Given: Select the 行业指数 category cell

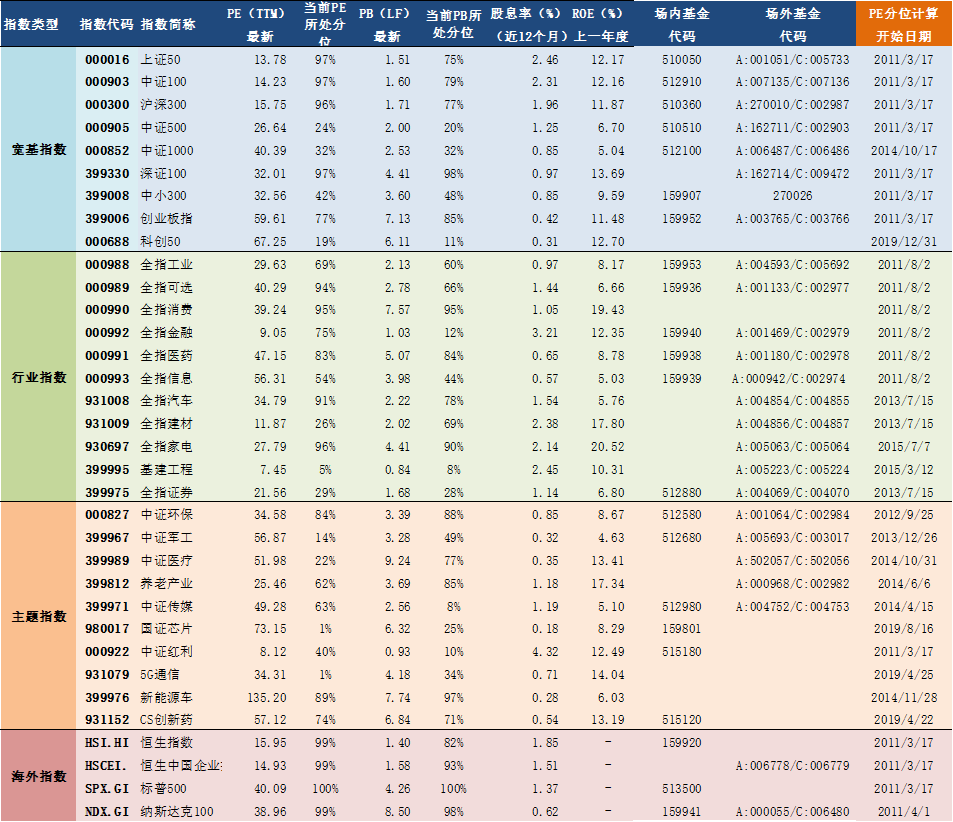Looking at the screenshot, I should click(39, 377).
